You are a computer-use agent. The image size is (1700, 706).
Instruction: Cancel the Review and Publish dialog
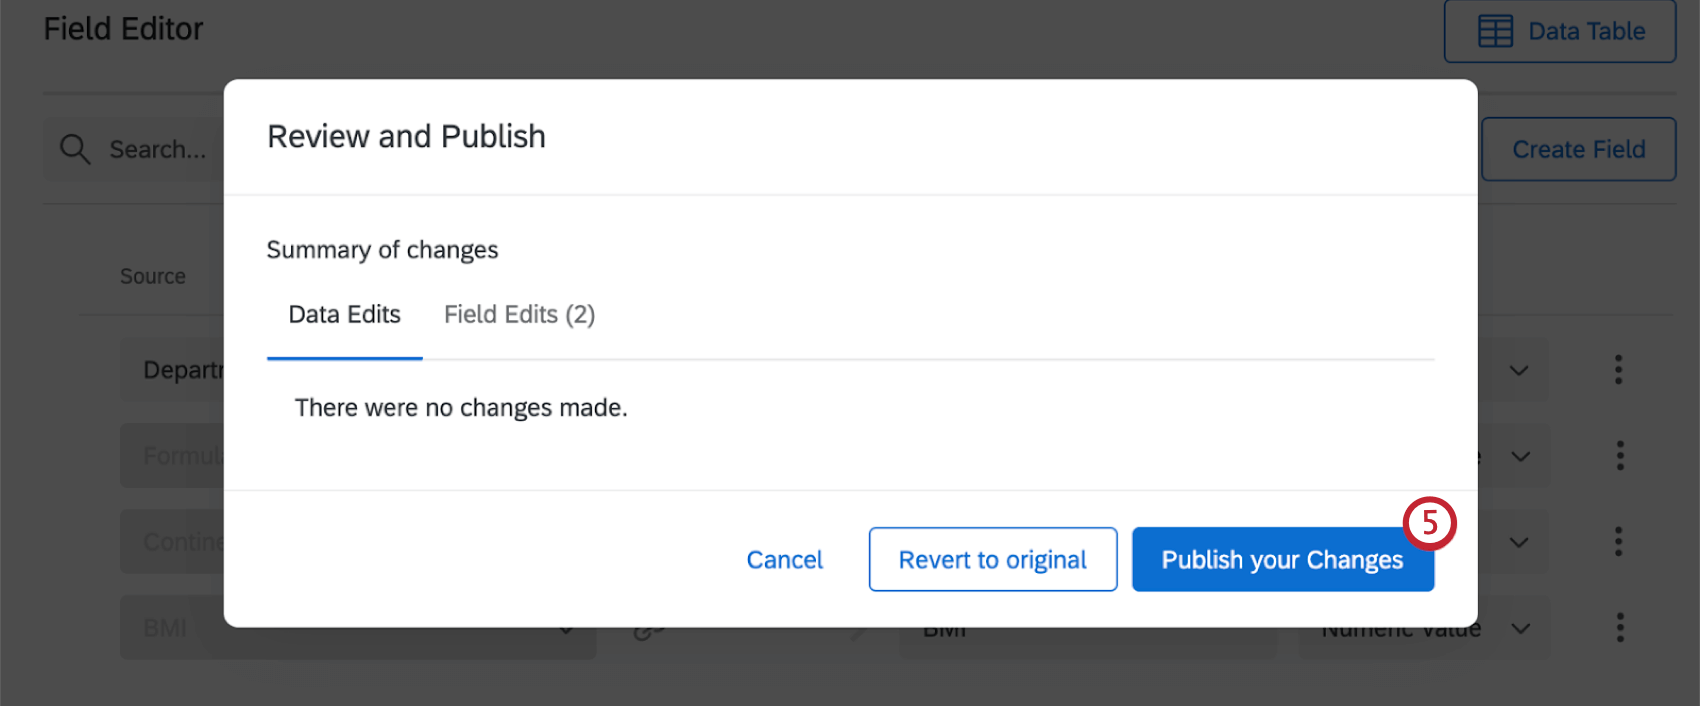[x=784, y=560]
